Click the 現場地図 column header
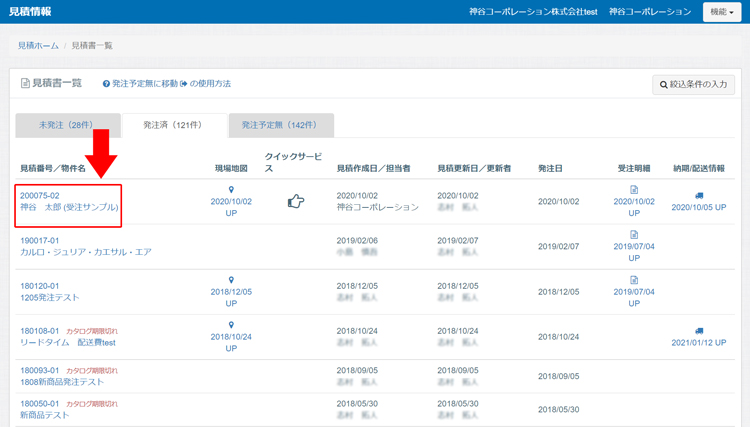 pos(231,168)
